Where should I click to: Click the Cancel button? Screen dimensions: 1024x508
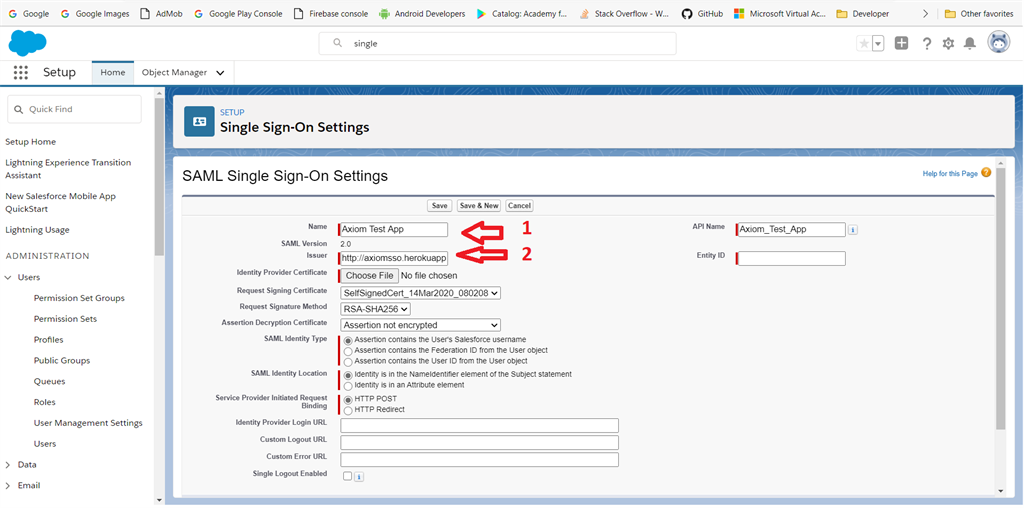click(519, 206)
